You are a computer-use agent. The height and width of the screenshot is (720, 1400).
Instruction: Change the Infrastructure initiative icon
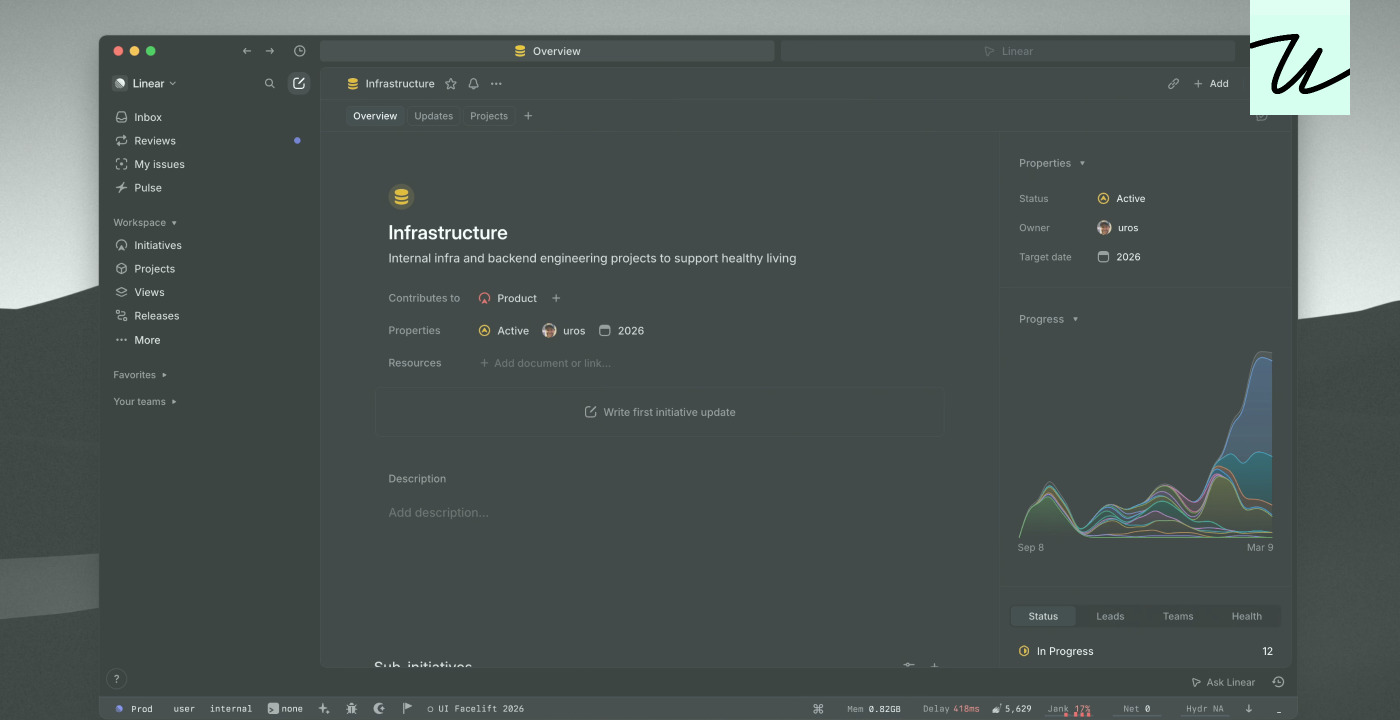(x=401, y=197)
